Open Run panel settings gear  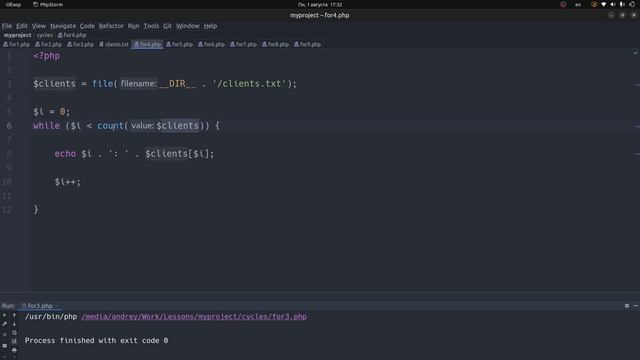point(627,306)
